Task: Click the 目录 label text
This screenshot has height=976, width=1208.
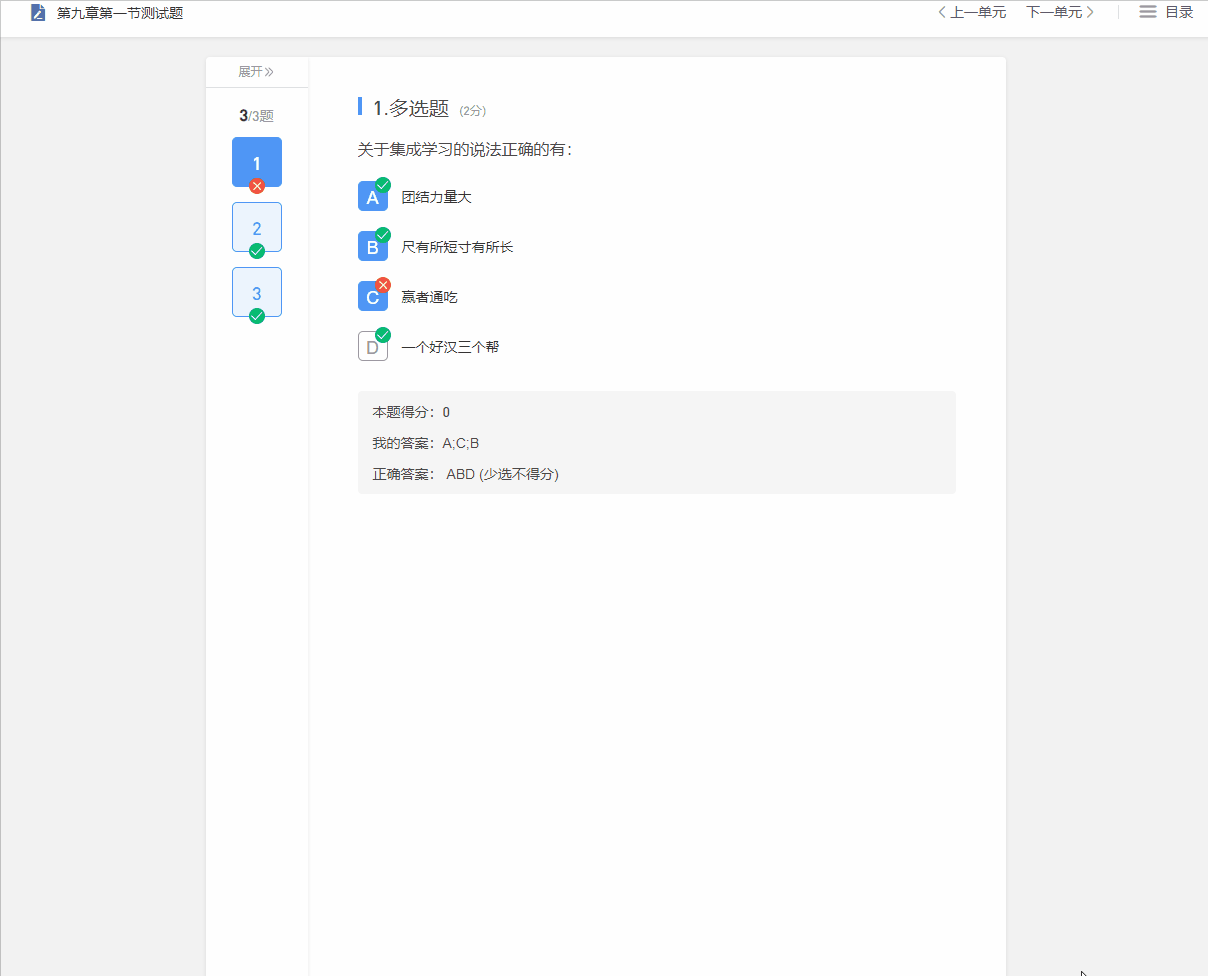Action: (1179, 12)
